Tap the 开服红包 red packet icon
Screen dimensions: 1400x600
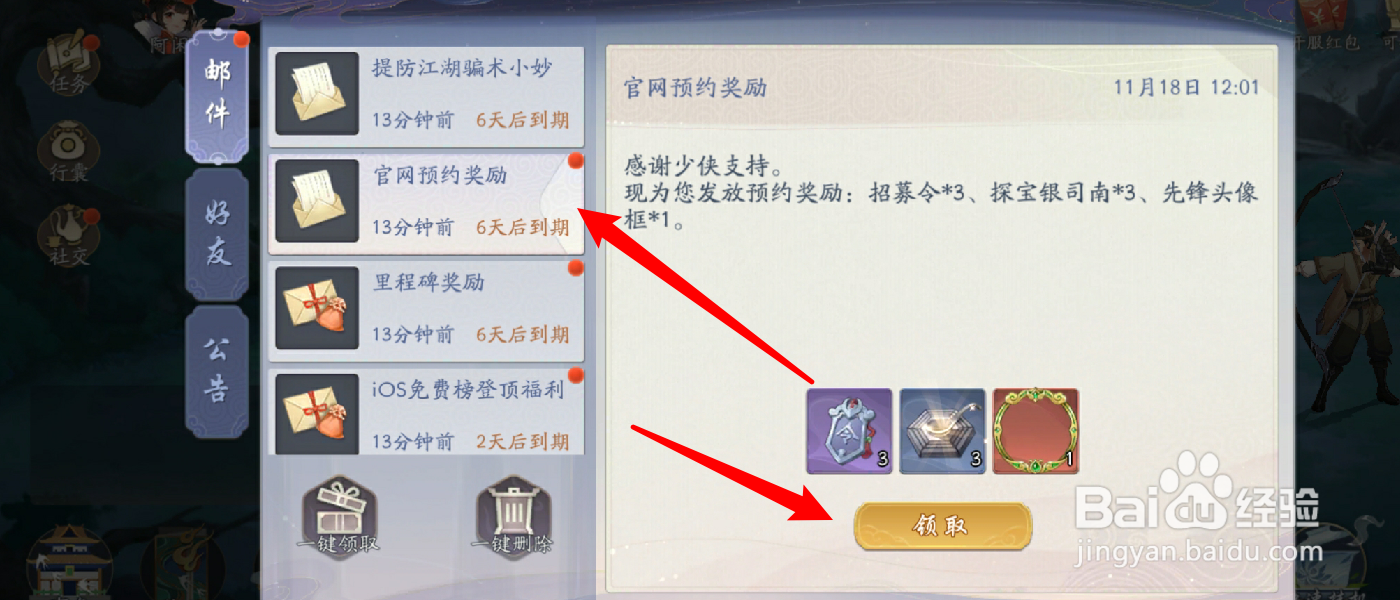[x=1326, y=27]
